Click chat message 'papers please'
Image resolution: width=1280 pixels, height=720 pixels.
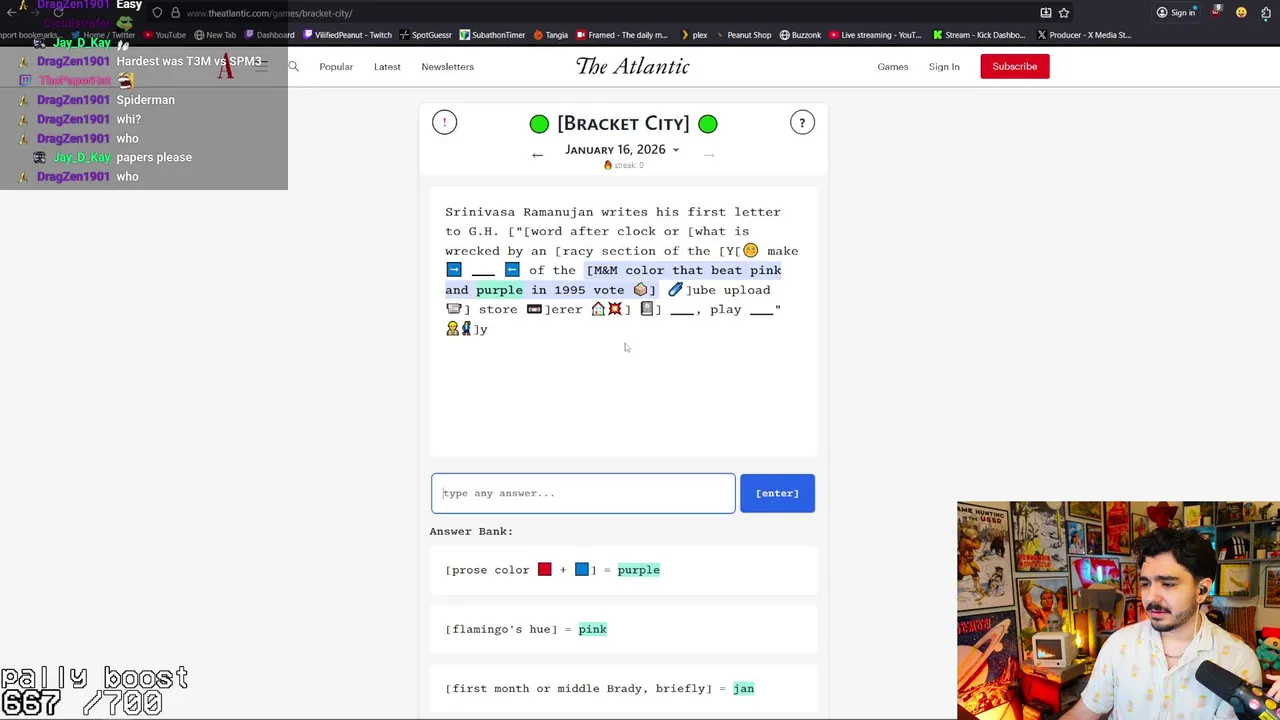tap(154, 158)
